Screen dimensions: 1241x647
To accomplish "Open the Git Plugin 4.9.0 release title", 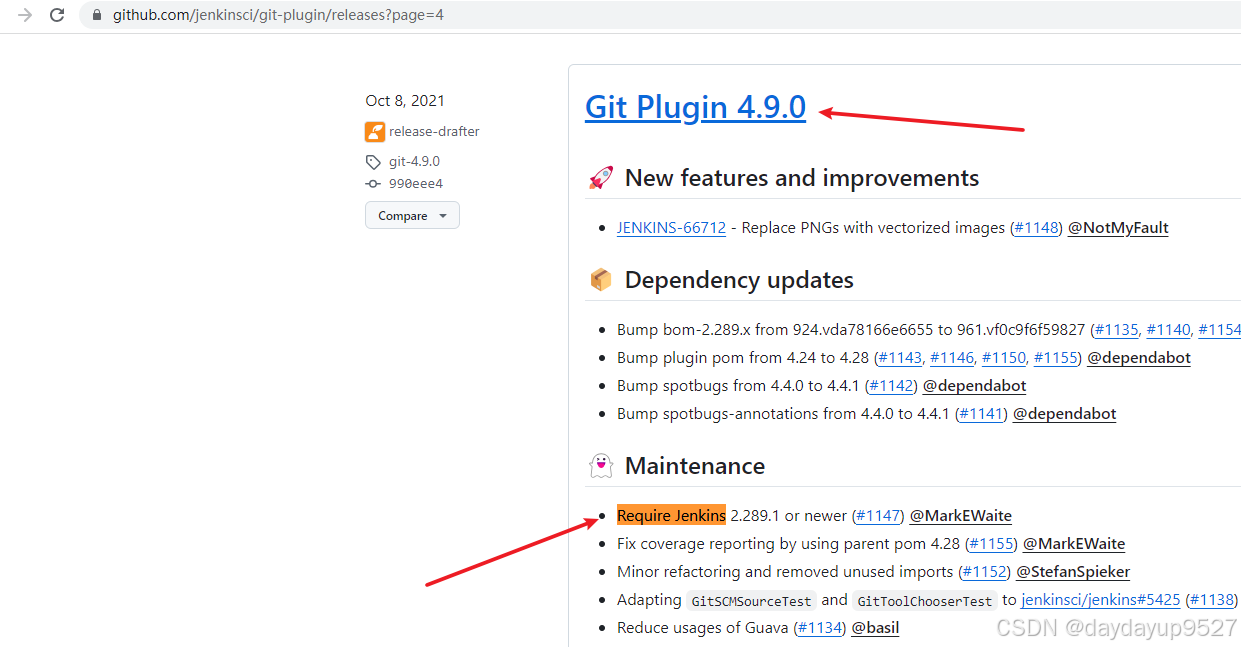I will coord(695,107).
